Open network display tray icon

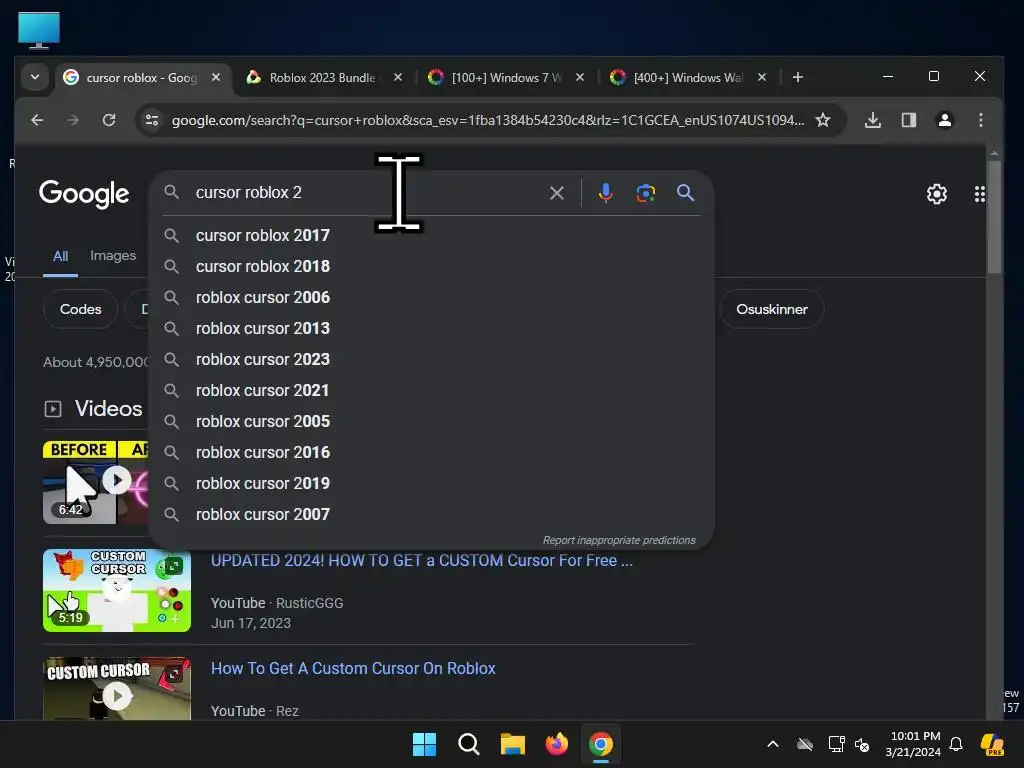pyautogui.click(x=837, y=744)
